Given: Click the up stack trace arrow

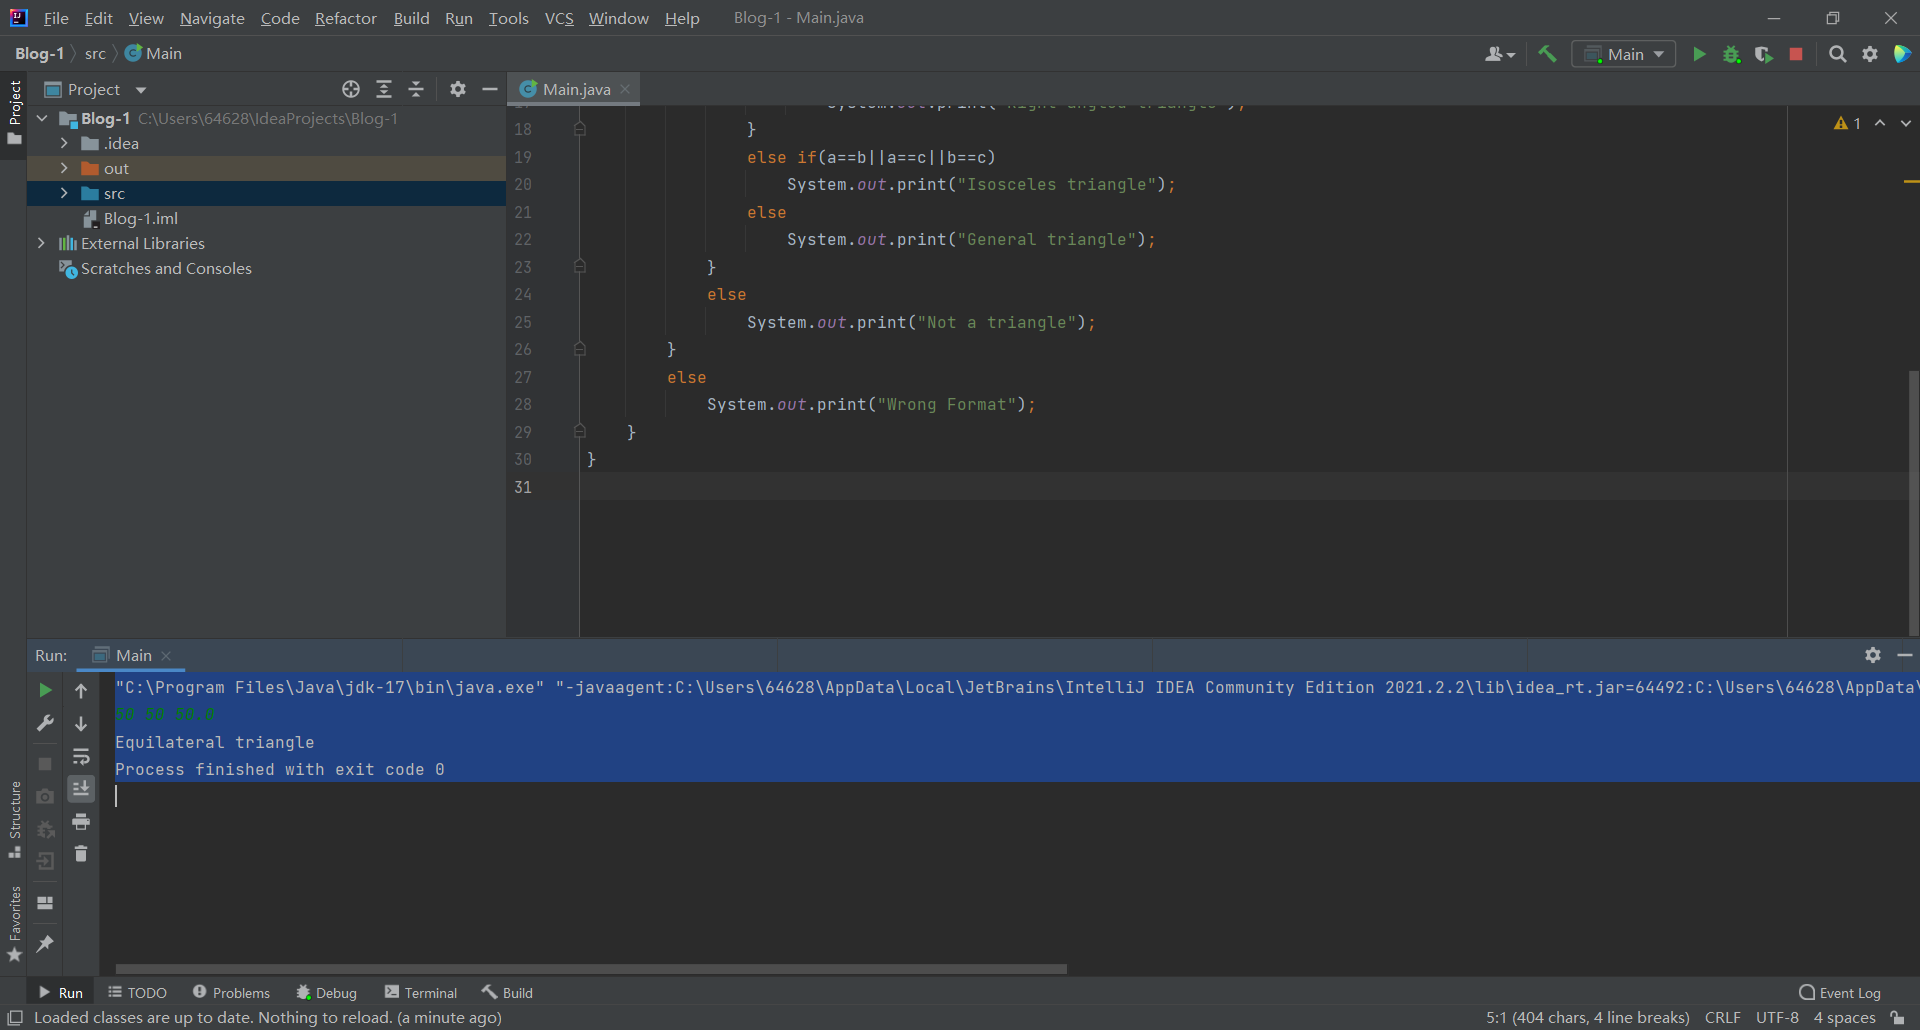Looking at the screenshot, I should (81, 690).
